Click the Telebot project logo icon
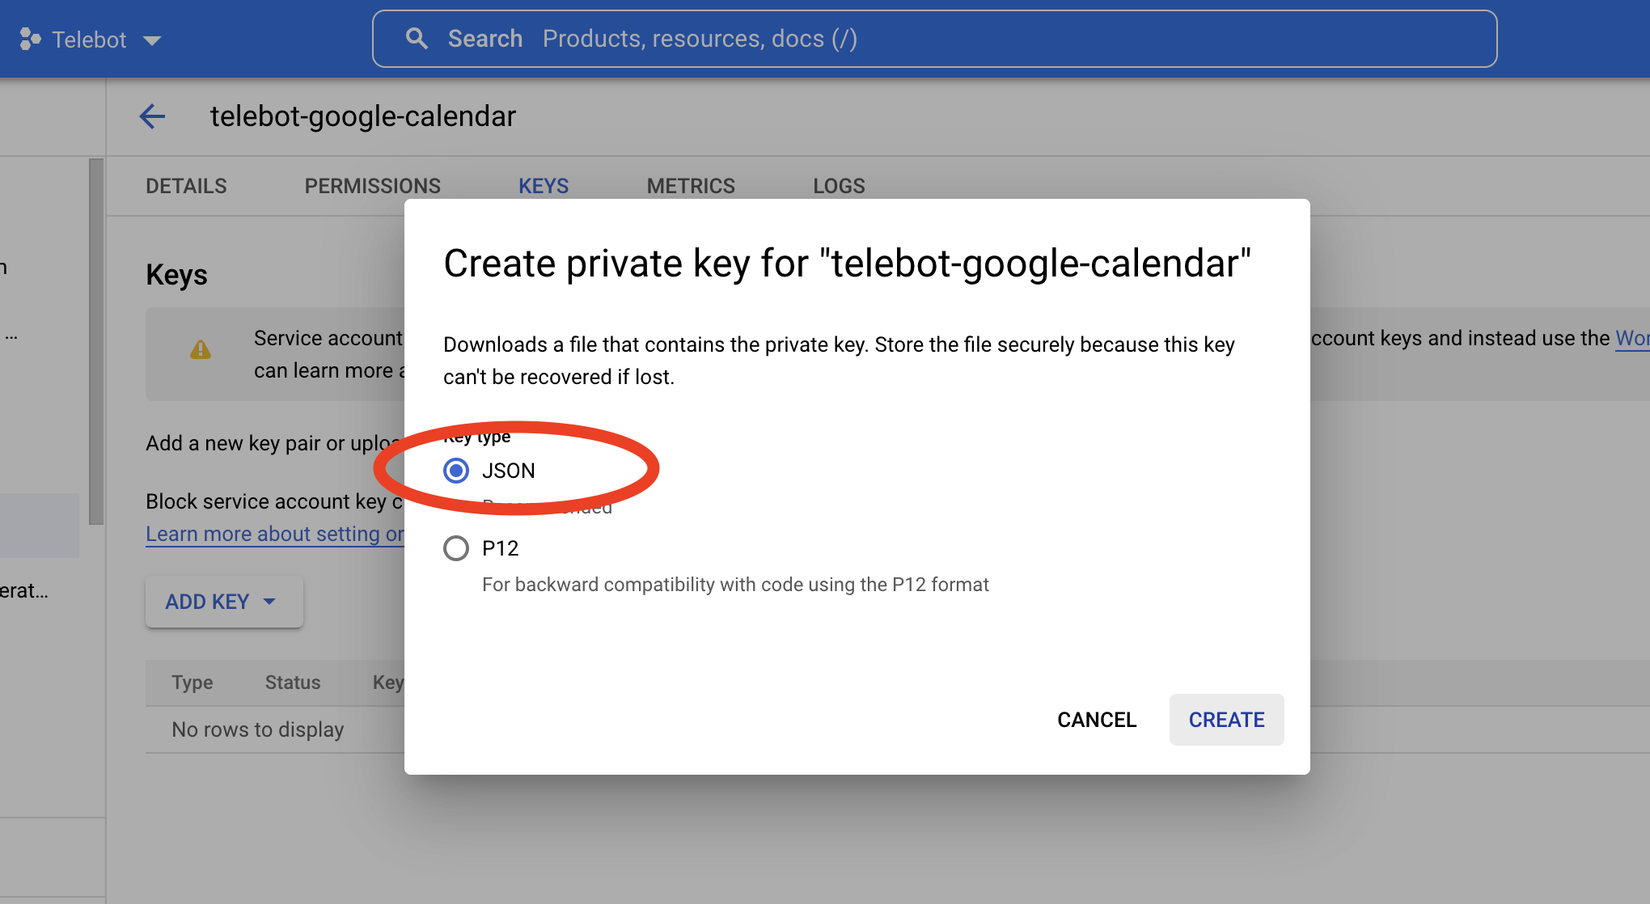 30,39
